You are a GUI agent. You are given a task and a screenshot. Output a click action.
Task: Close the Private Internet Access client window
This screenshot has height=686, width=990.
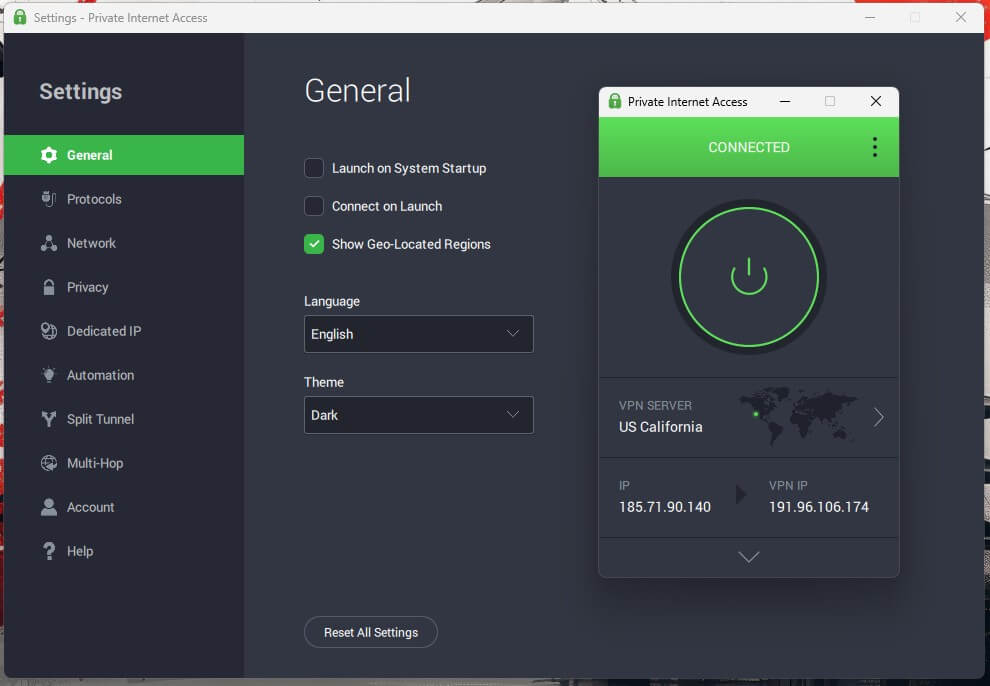click(876, 101)
